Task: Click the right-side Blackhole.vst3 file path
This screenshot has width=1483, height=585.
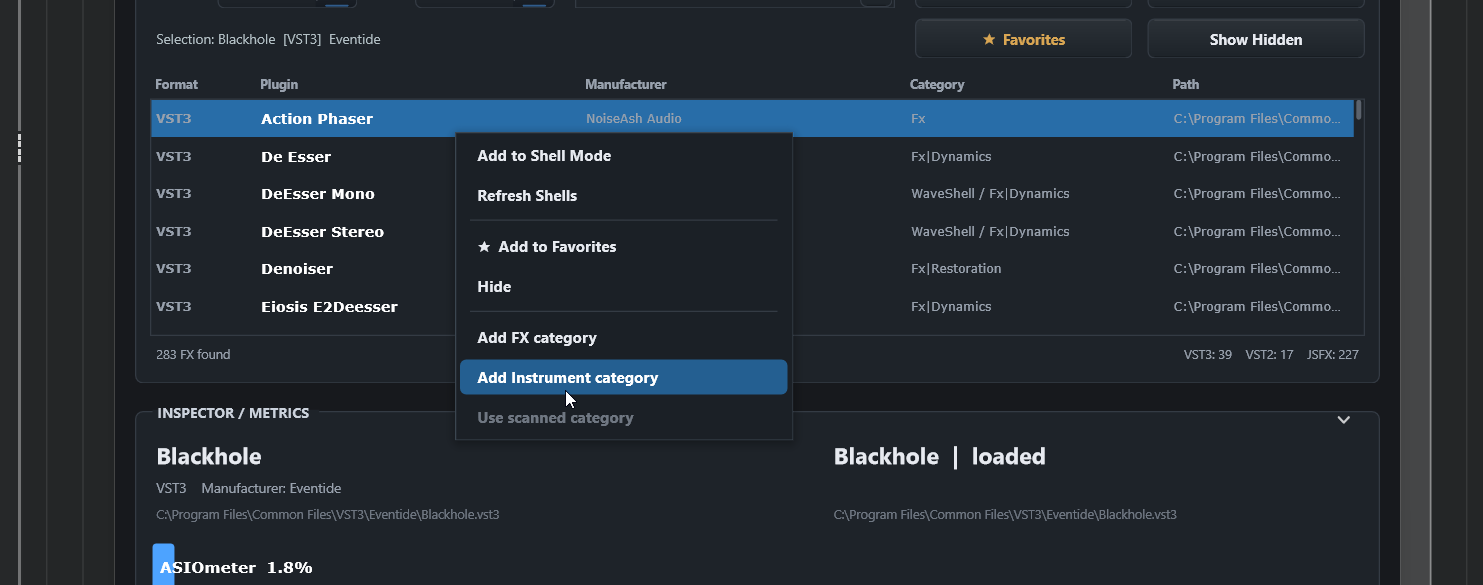Action: (x=1005, y=515)
